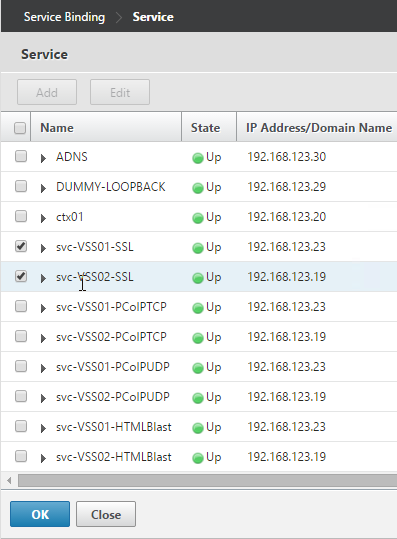Check the svc-VSS01-PCoIPTCP checkbox

pyautogui.click(x=21, y=306)
